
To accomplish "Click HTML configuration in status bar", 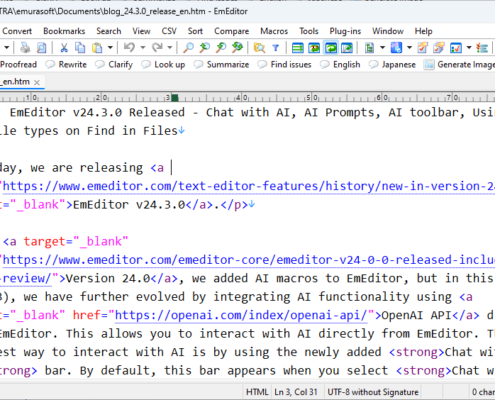I will 257,392.
